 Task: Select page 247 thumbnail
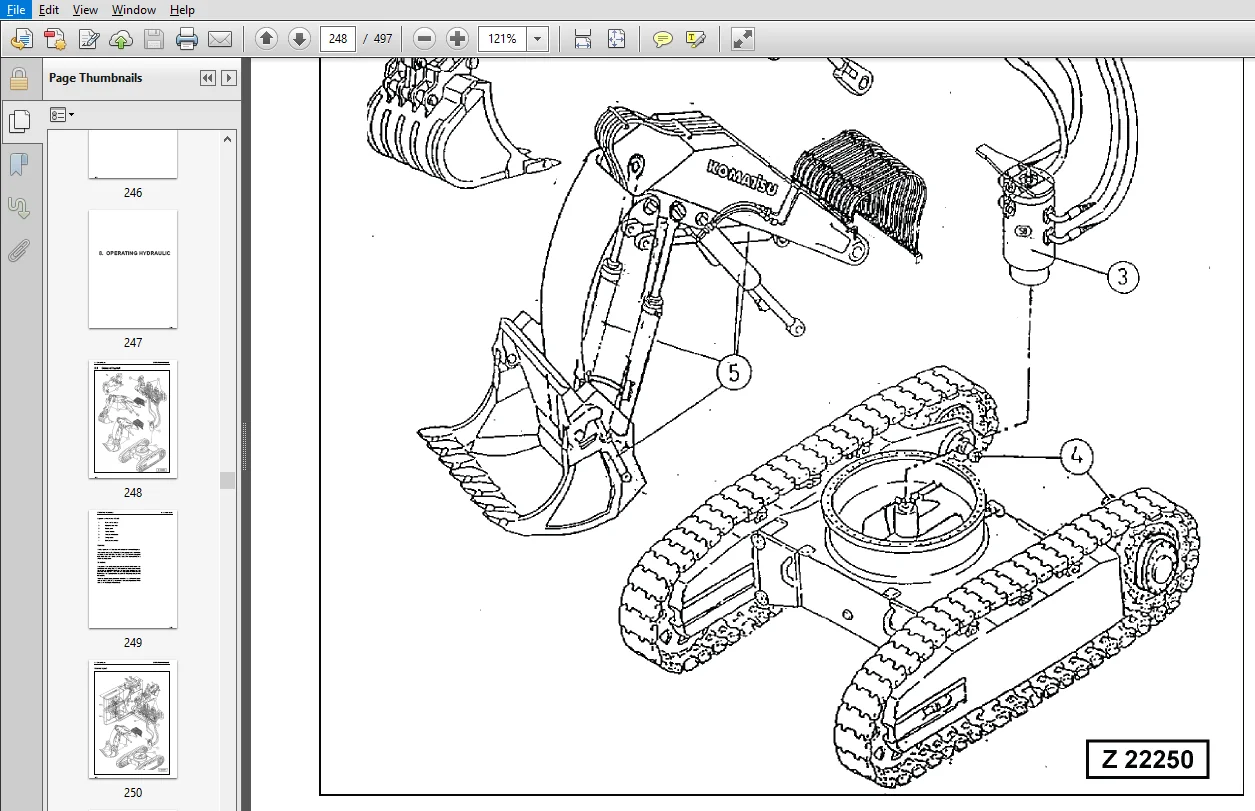coord(133,269)
